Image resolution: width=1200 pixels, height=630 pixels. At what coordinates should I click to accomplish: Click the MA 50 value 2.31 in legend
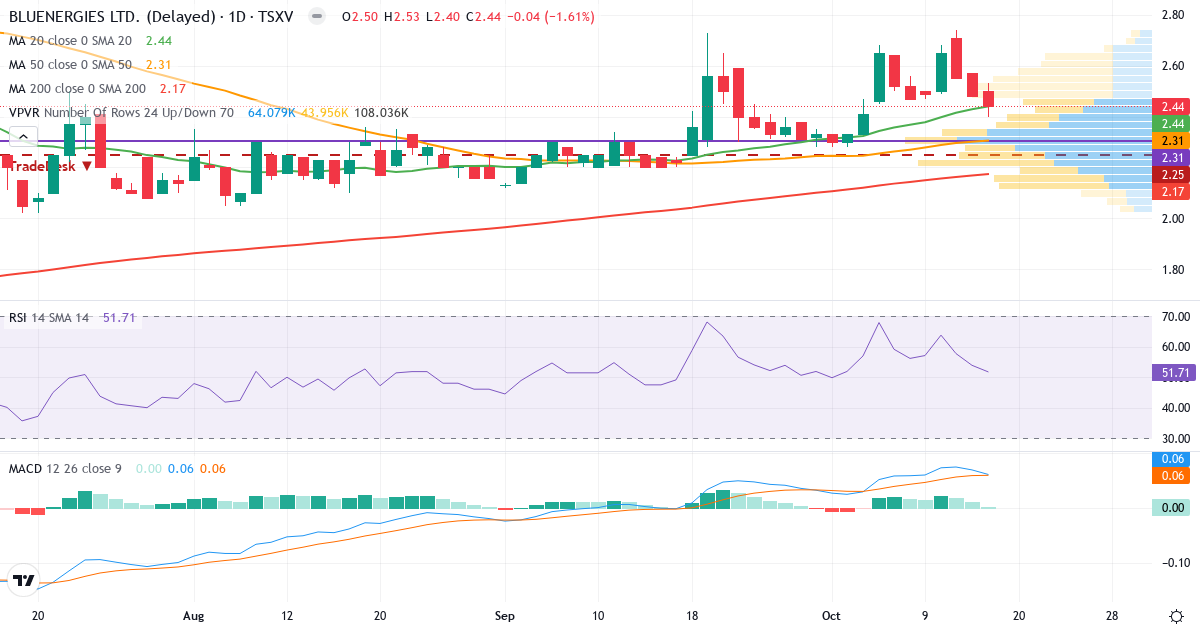tap(159, 64)
